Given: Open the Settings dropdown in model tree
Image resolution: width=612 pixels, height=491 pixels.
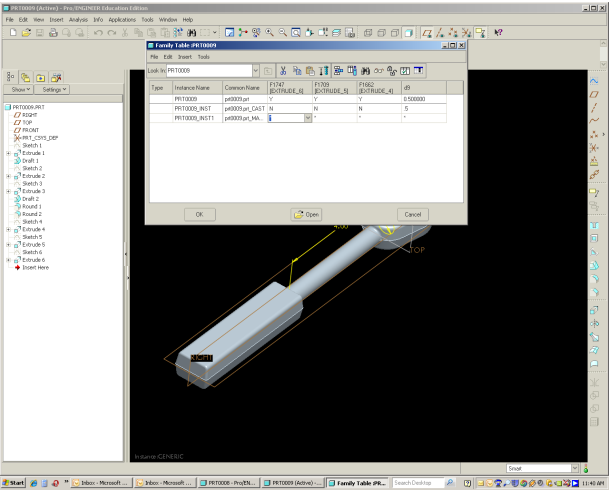Looking at the screenshot, I should (55, 90).
